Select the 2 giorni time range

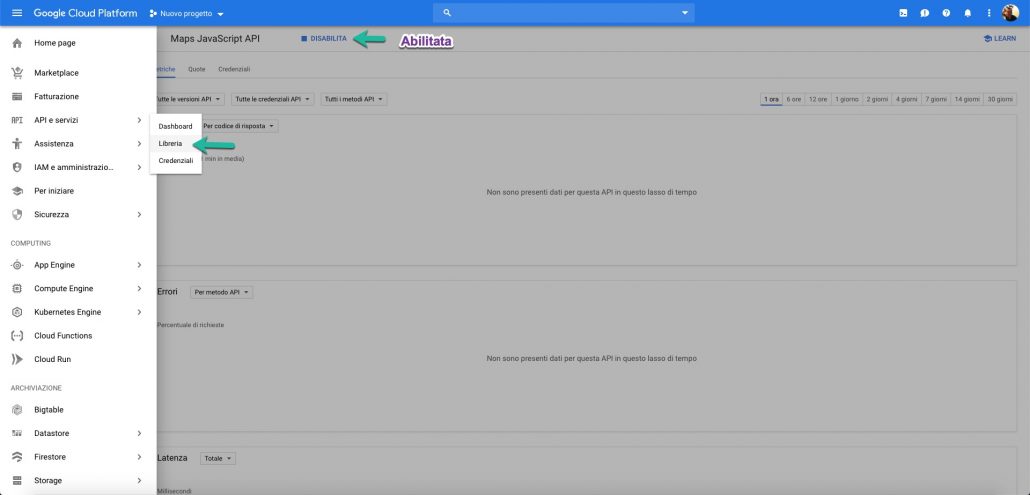pos(877,99)
